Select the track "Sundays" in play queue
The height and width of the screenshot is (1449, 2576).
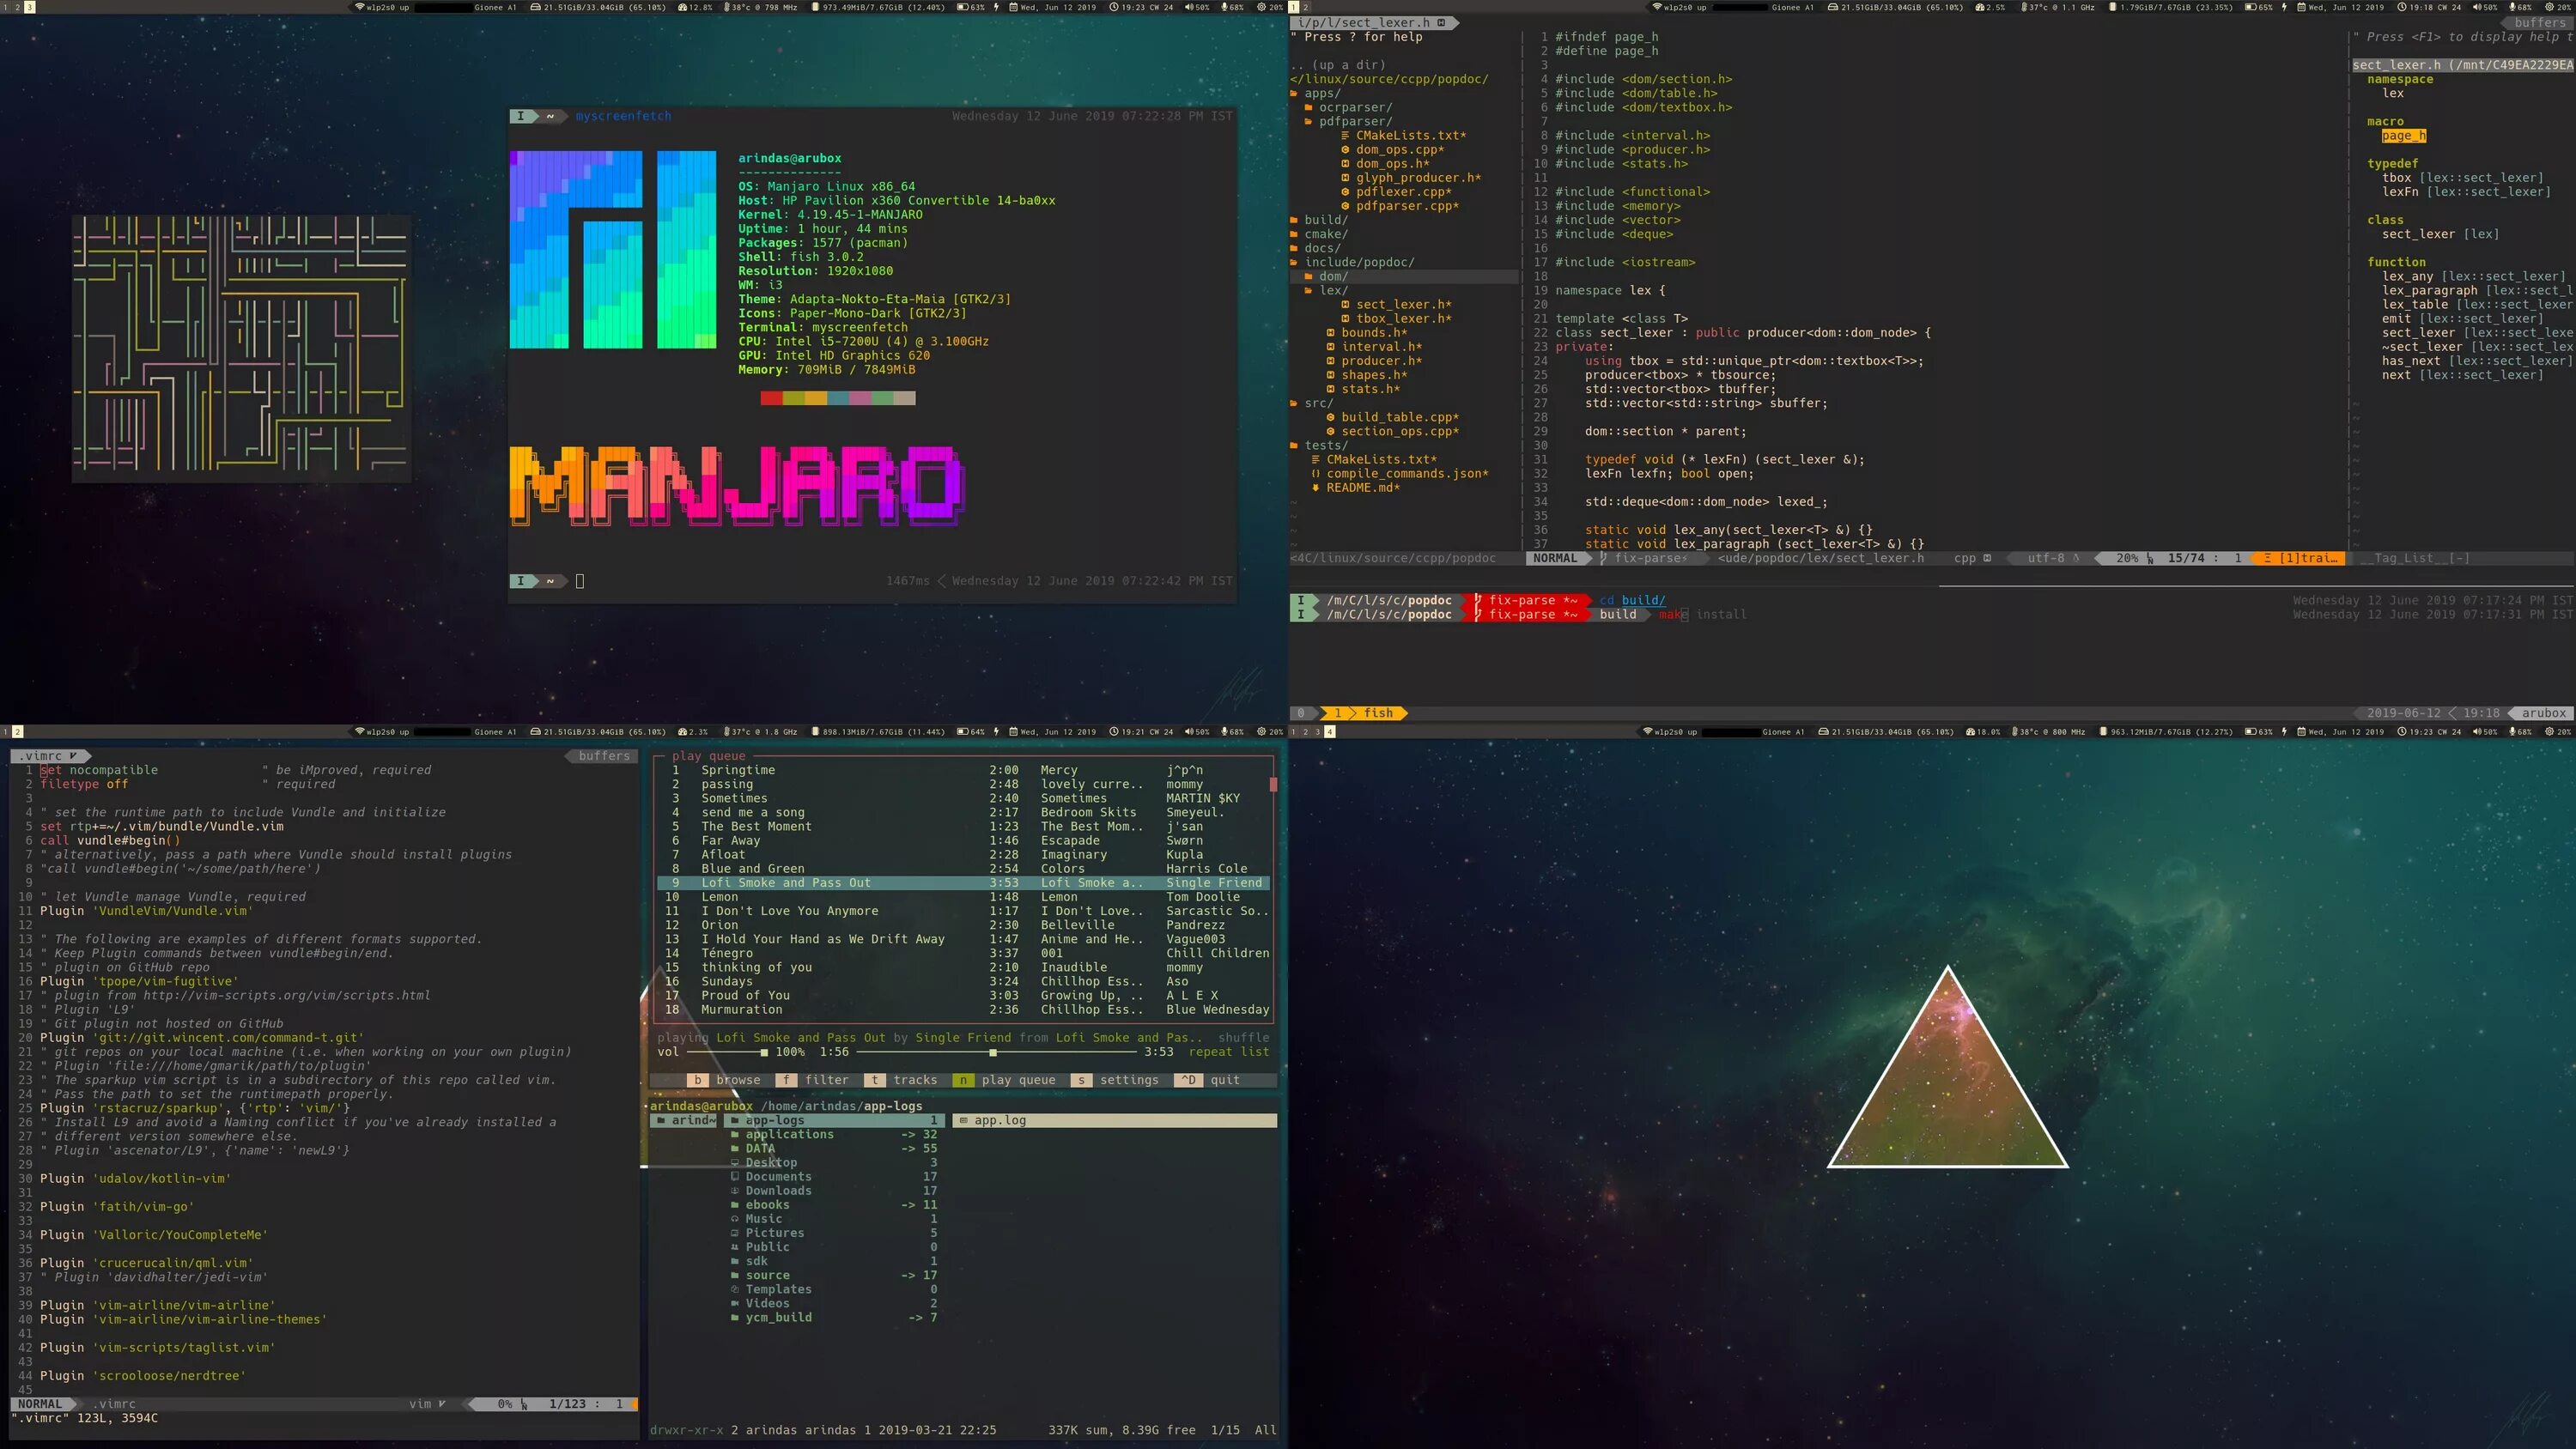tap(963, 981)
